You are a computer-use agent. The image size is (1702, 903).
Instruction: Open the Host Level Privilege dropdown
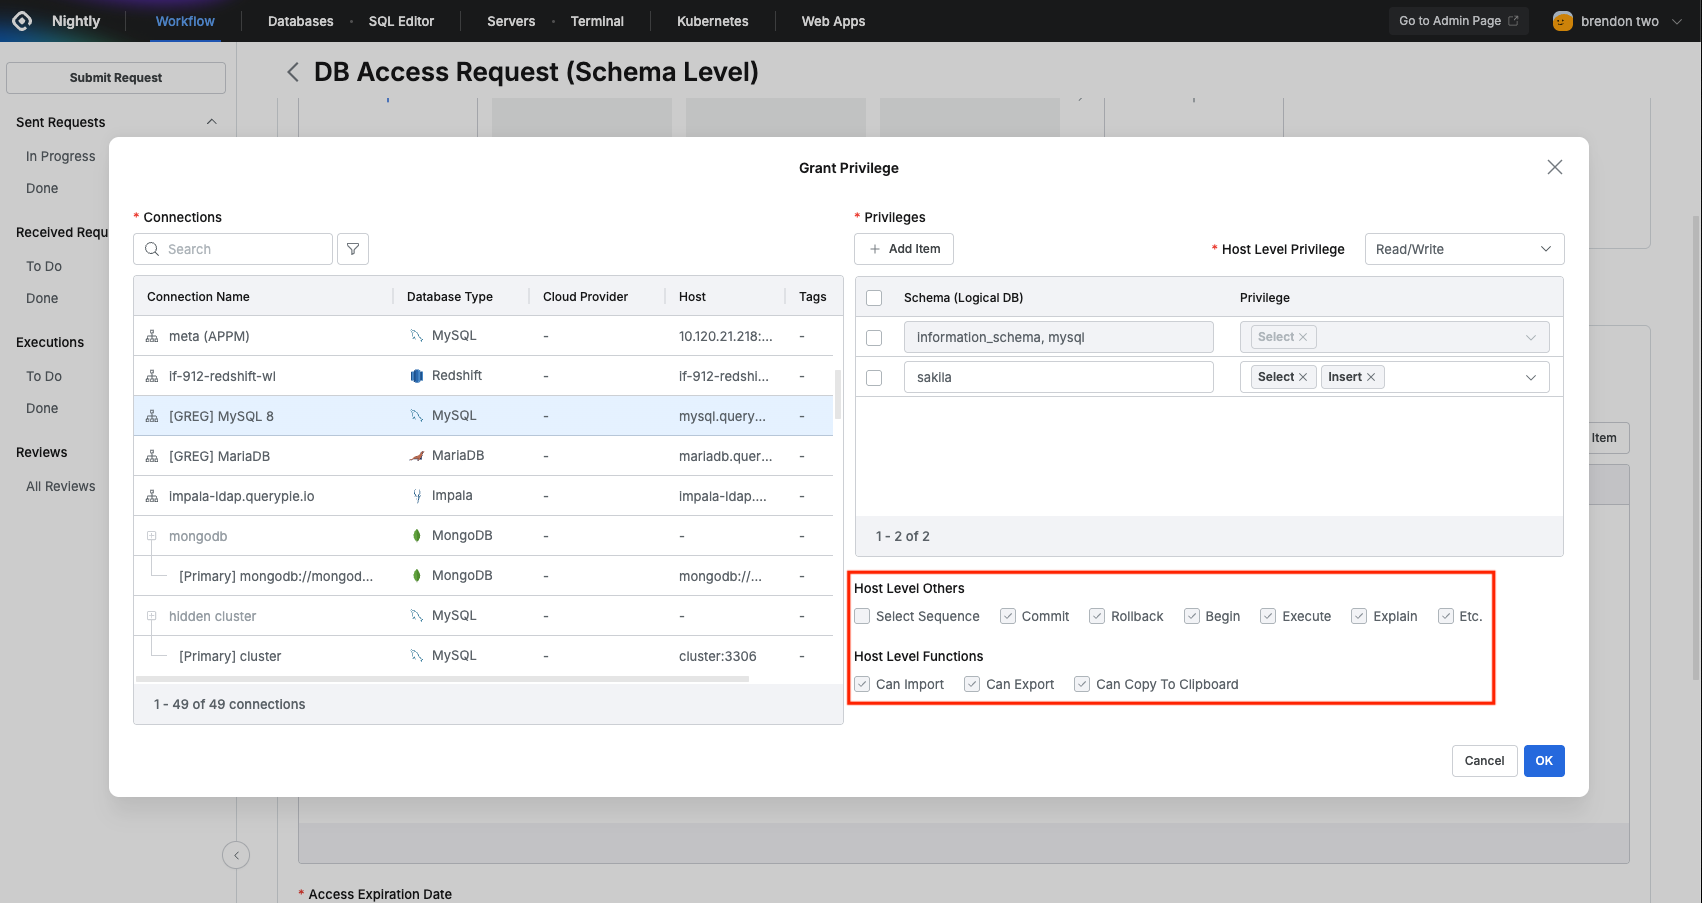(1463, 249)
